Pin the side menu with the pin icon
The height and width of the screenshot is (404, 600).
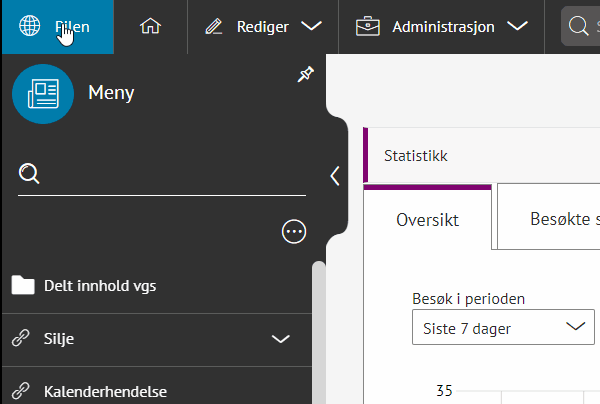point(306,76)
